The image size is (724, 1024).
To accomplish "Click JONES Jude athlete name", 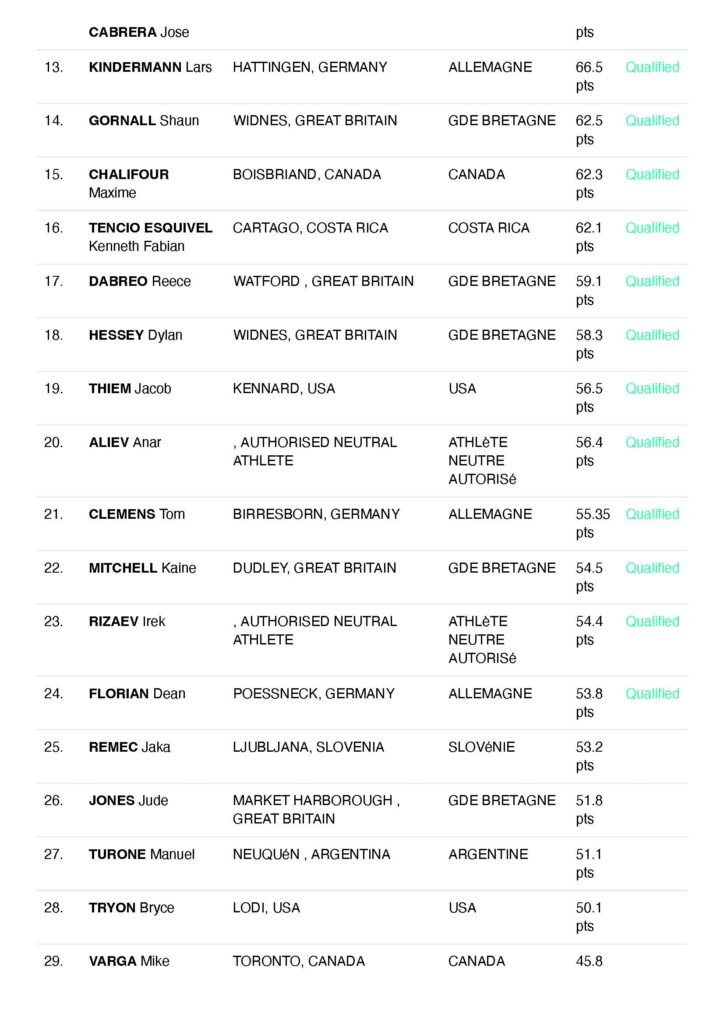I will (x=128, y=801).
